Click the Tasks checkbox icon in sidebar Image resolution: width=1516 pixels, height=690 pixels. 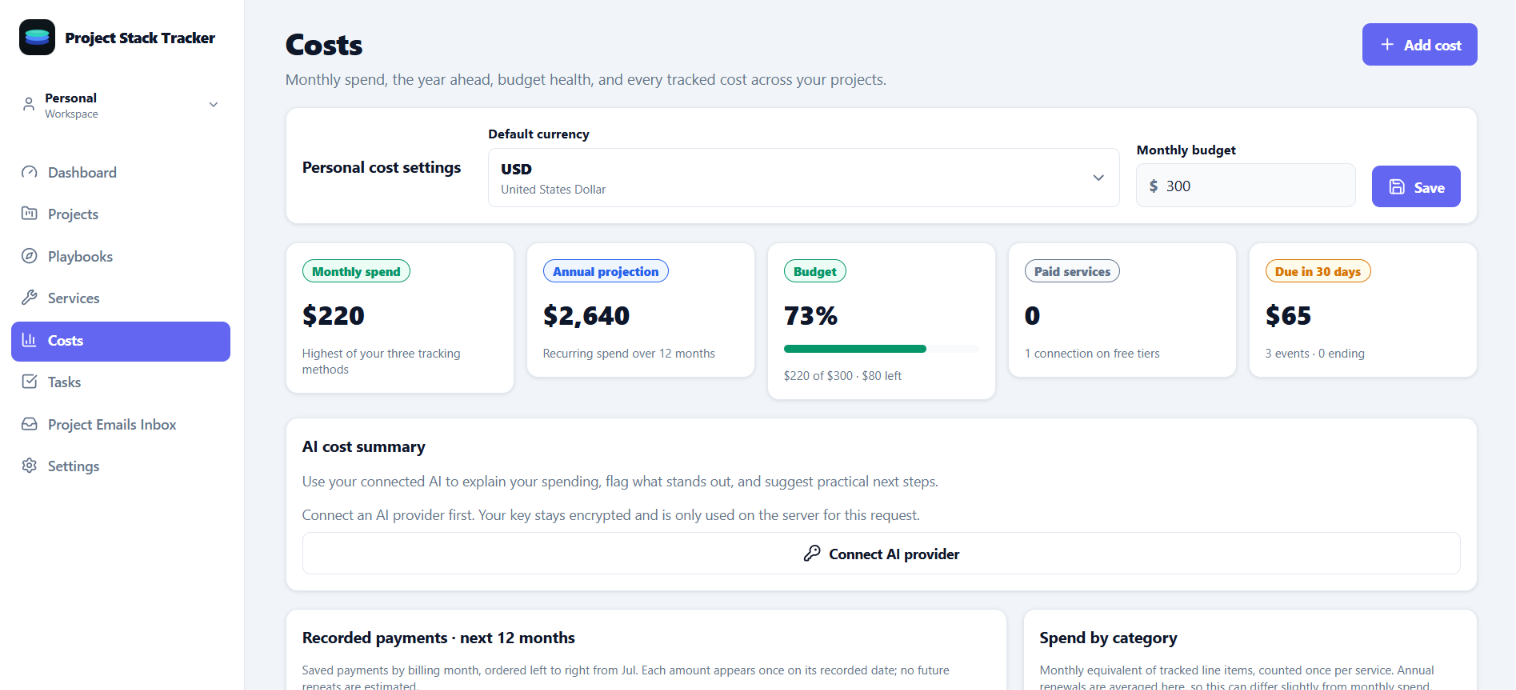(x=29, y=382)
